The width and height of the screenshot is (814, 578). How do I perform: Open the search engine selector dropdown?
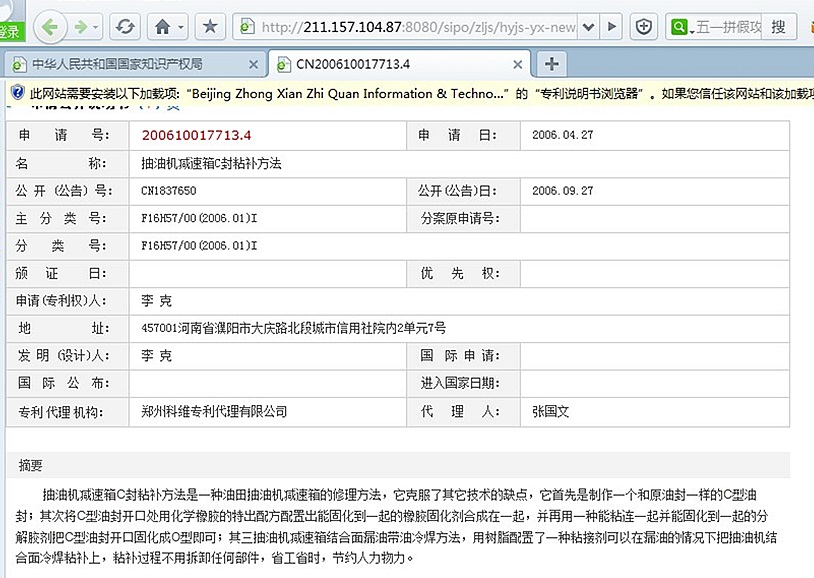[683, 26]
